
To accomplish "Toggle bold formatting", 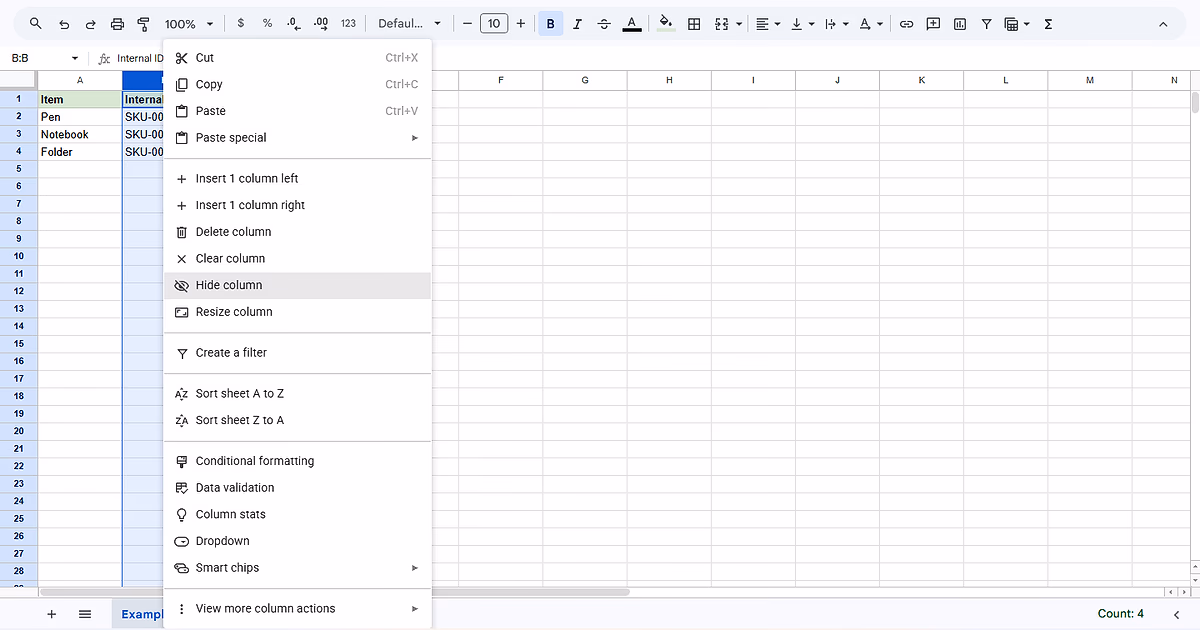I will tap(550, 24).
